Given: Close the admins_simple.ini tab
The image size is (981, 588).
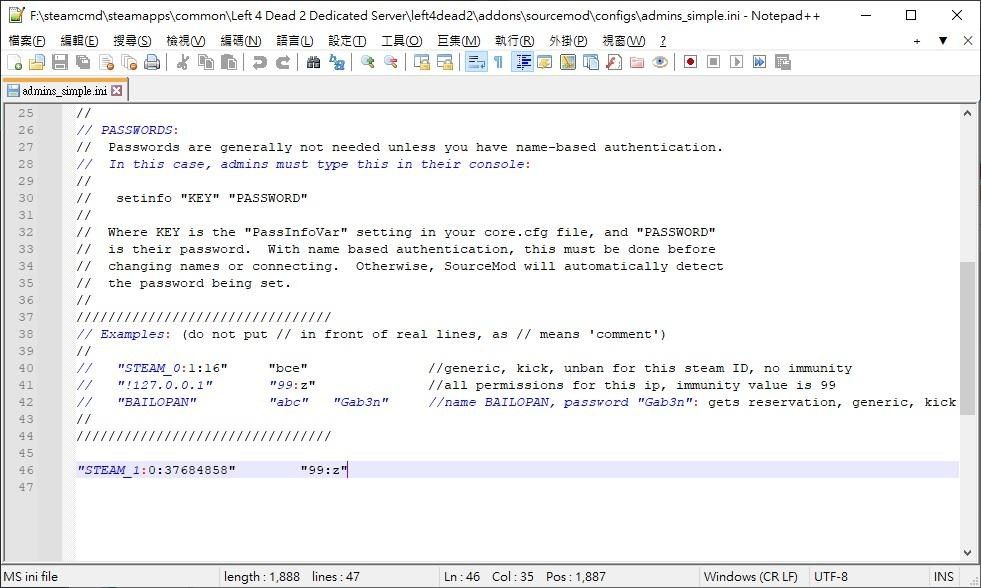Looking at the screenshot, I should 116,90.
